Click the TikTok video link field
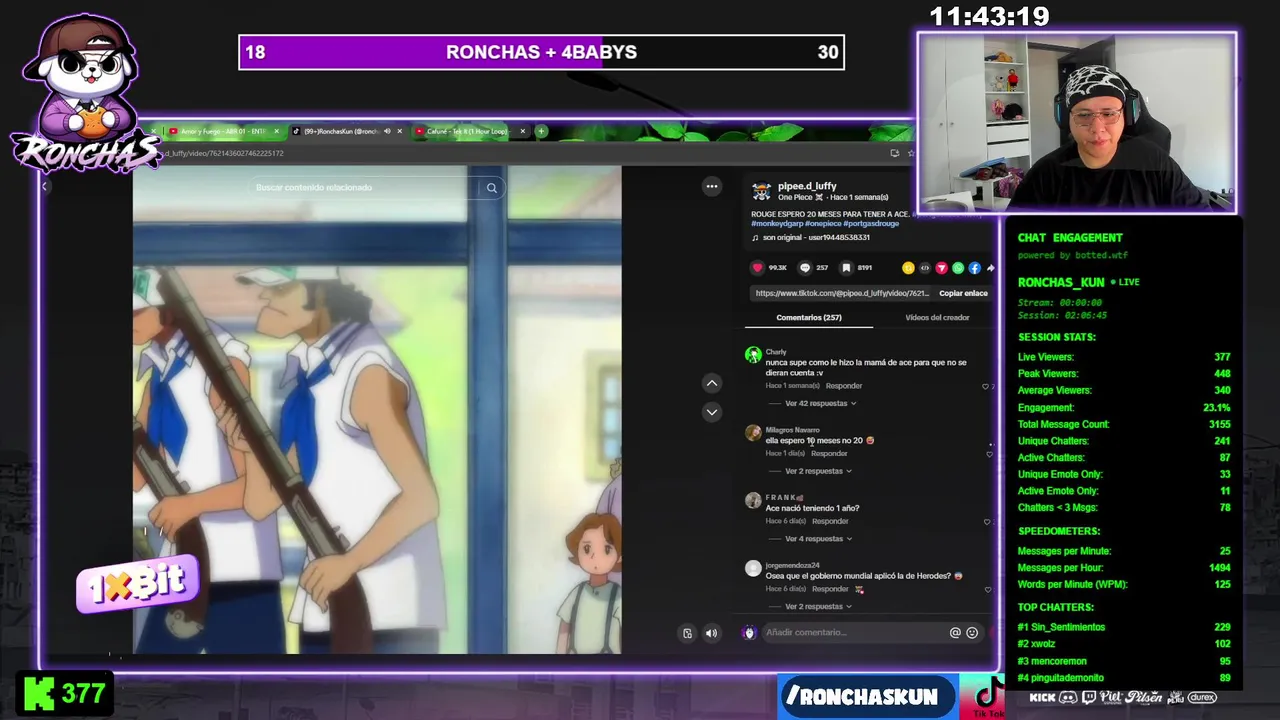 [x=842, y=293]
